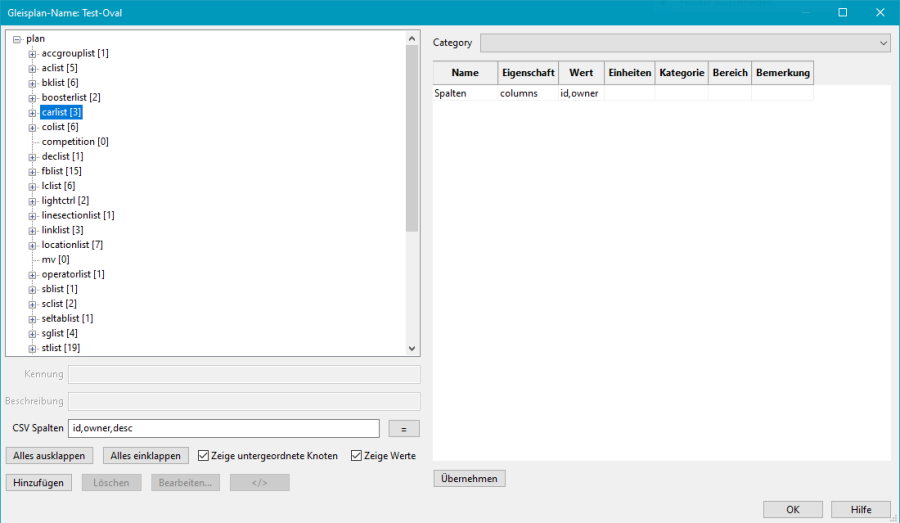Click the 'id,owner' Wert cell
This screenshot has width=900, height=523.
[x=580, y=93]
